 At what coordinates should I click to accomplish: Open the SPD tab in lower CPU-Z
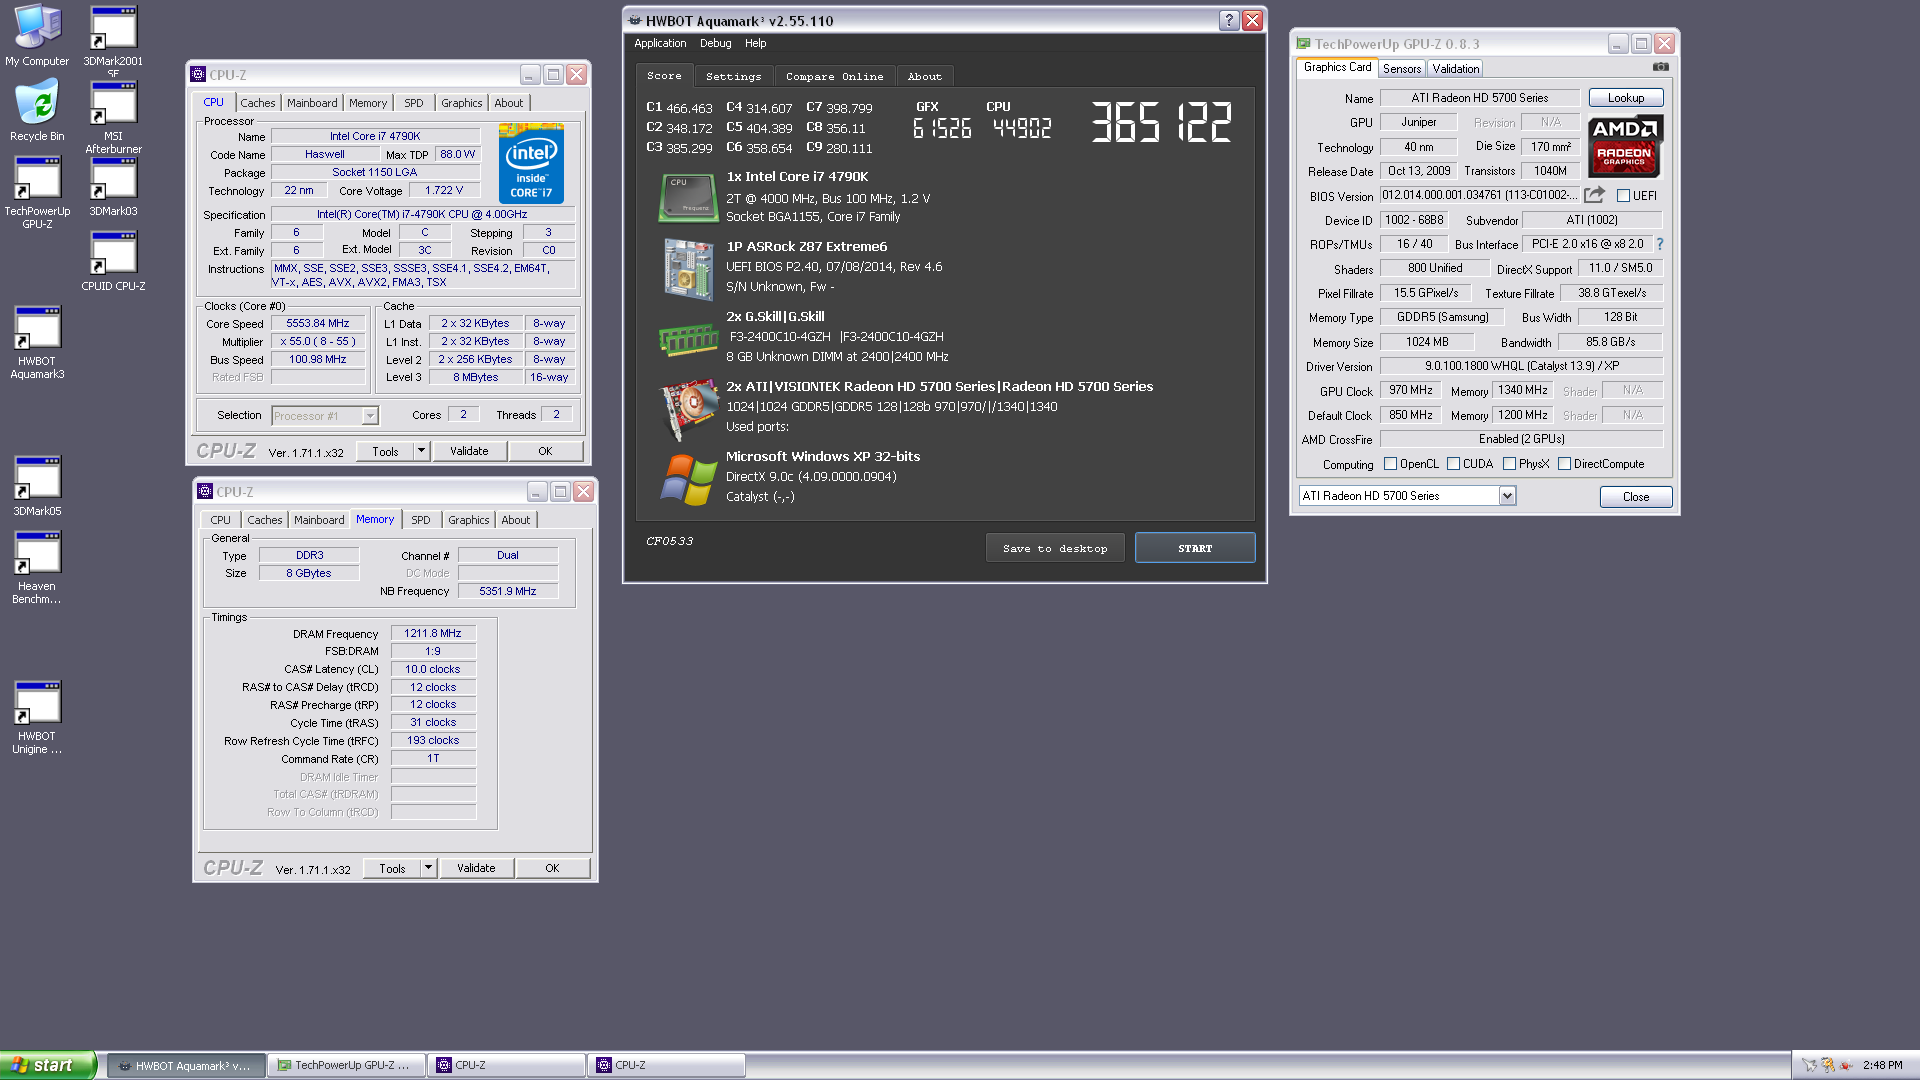point(421,520)
